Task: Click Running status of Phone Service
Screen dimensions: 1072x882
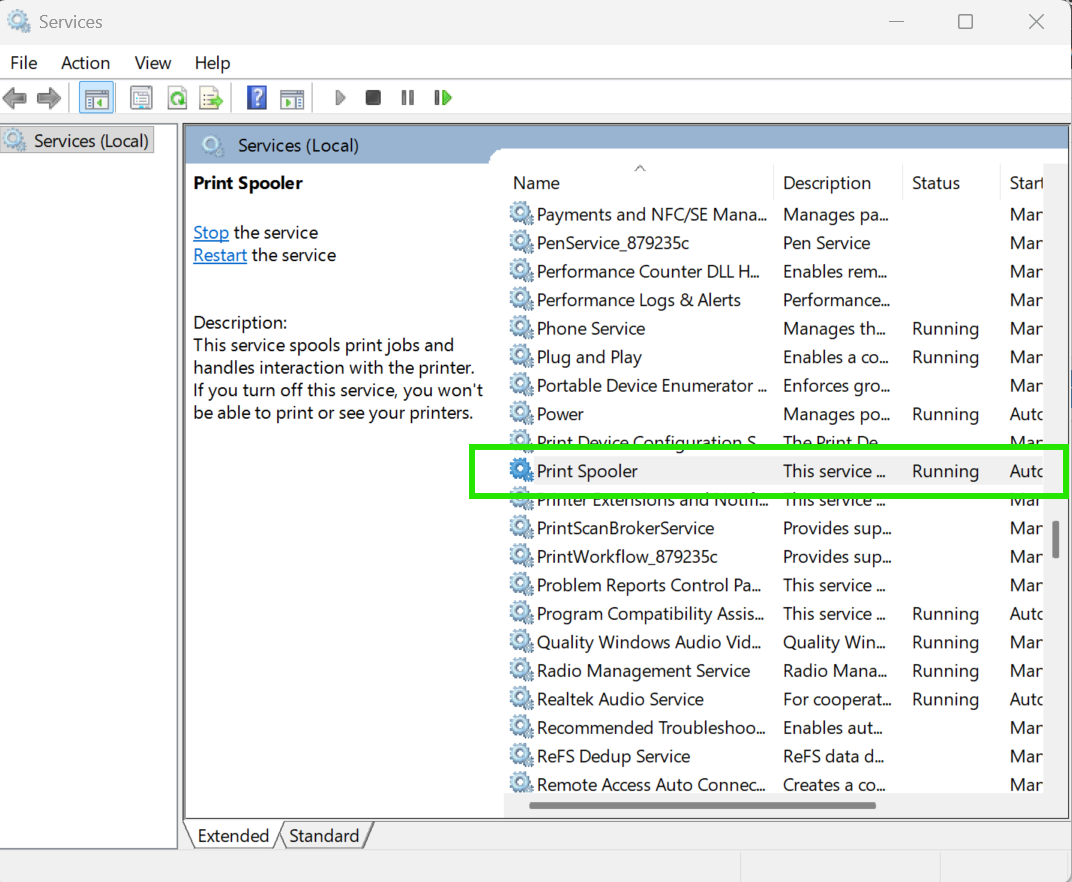Action: [x=945, y=329]
